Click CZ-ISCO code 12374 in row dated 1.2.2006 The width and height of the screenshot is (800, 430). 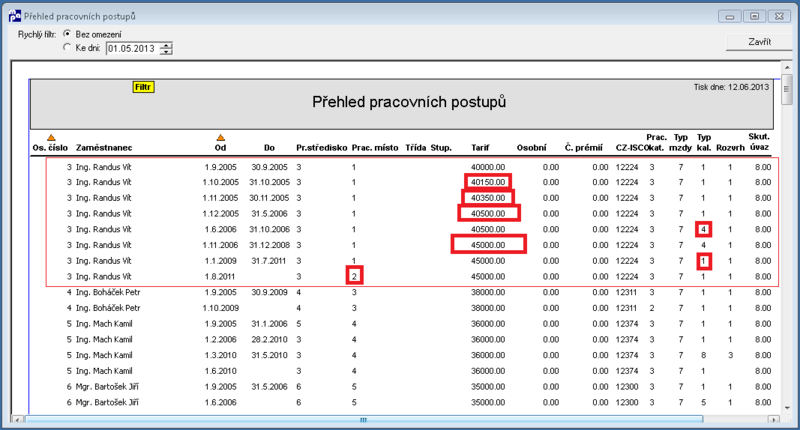click(627, 340)
